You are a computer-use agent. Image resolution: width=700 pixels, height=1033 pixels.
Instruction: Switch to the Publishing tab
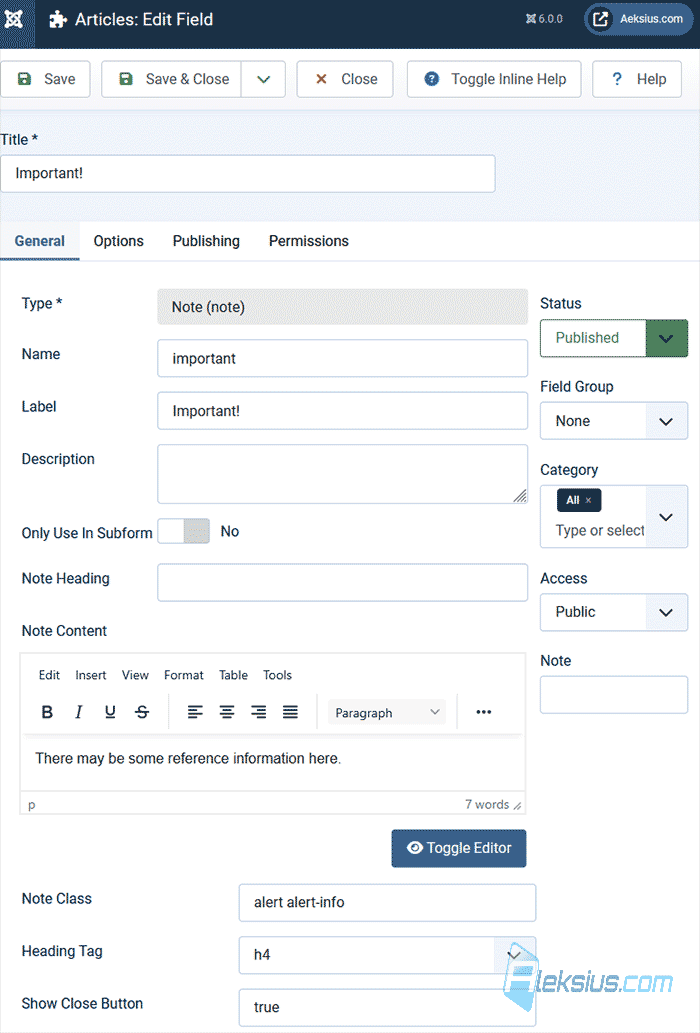206,241
